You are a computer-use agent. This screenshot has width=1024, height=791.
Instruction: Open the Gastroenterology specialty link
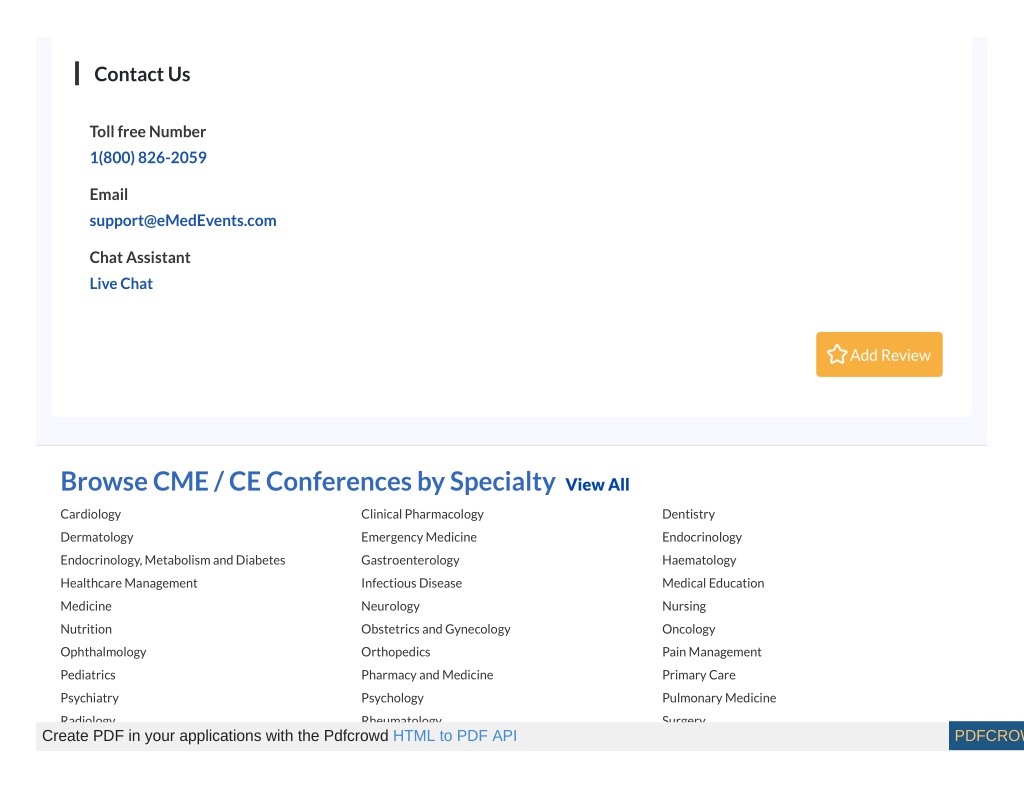[x=410, y=560]
